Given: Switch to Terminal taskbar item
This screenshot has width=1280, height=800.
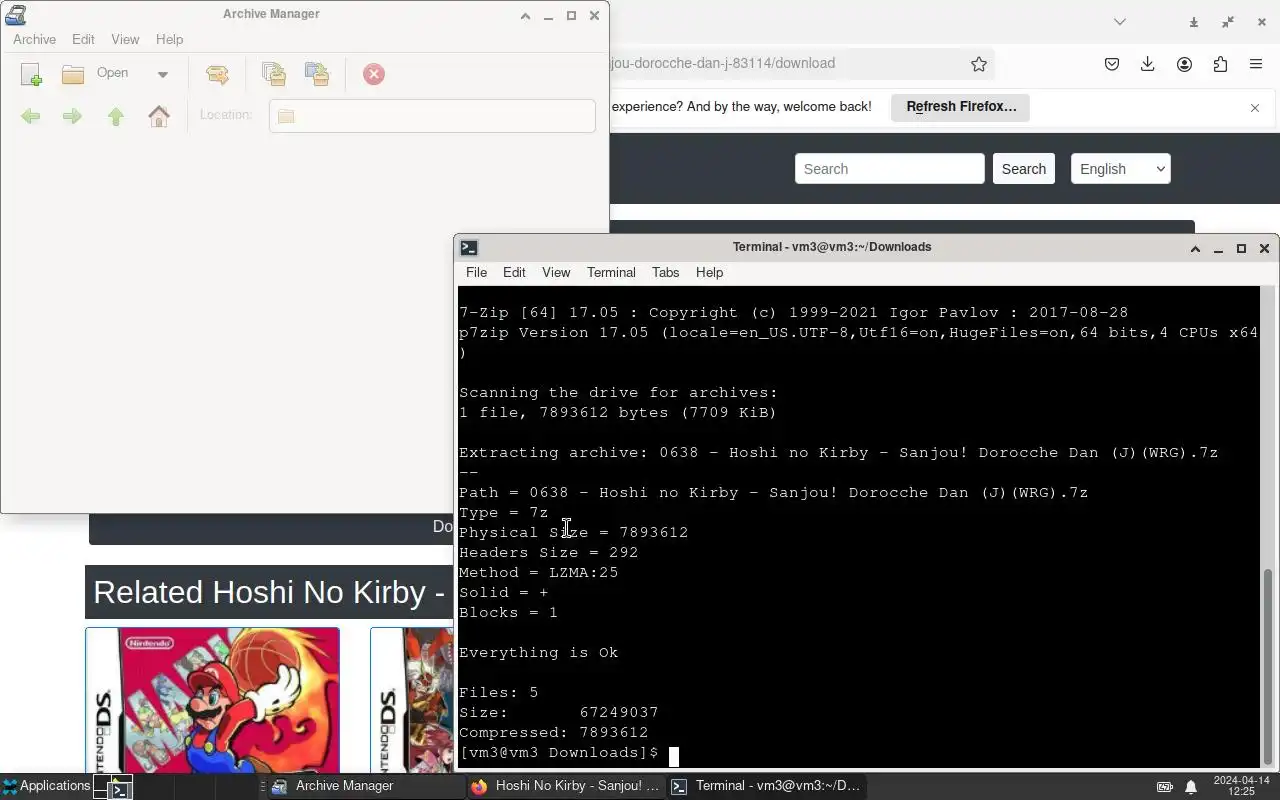Looking at the screenshot, I should [x=766, y=786].
